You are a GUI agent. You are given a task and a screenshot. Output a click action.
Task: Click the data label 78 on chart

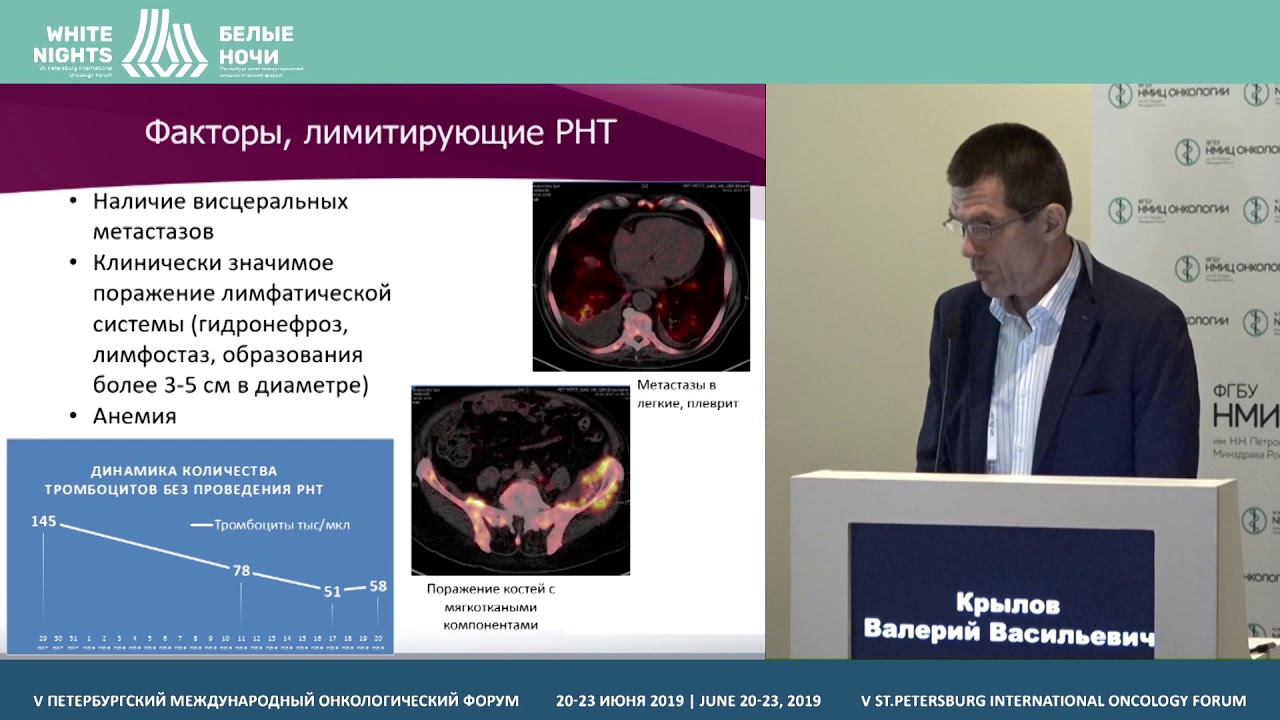pyautogui.click(x=241, y=570)
